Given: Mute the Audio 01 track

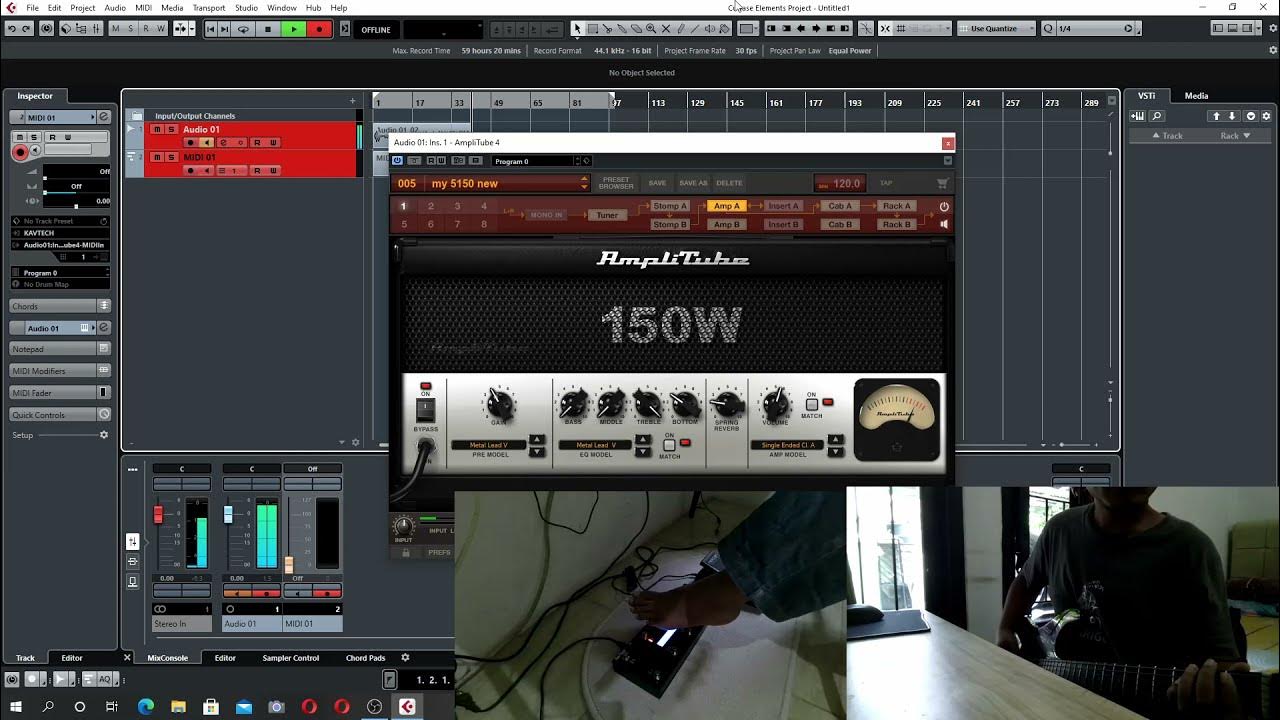Looking at the screenshot, I should pos(157,129).
